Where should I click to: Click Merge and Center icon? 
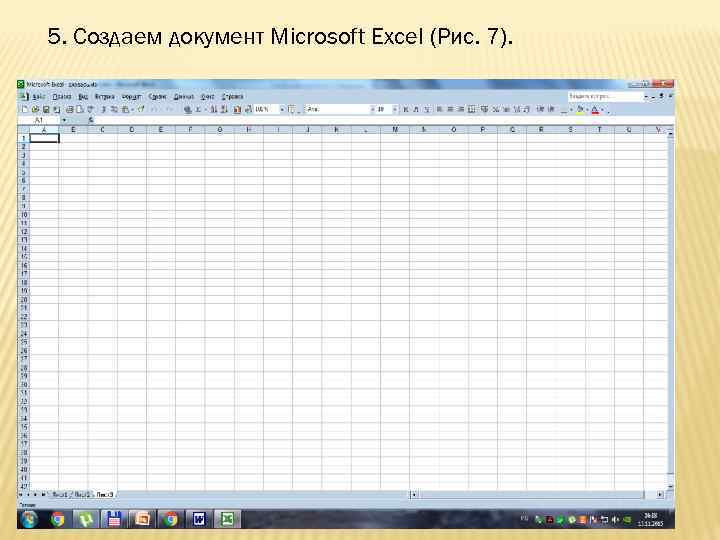(x=472, y=109)
